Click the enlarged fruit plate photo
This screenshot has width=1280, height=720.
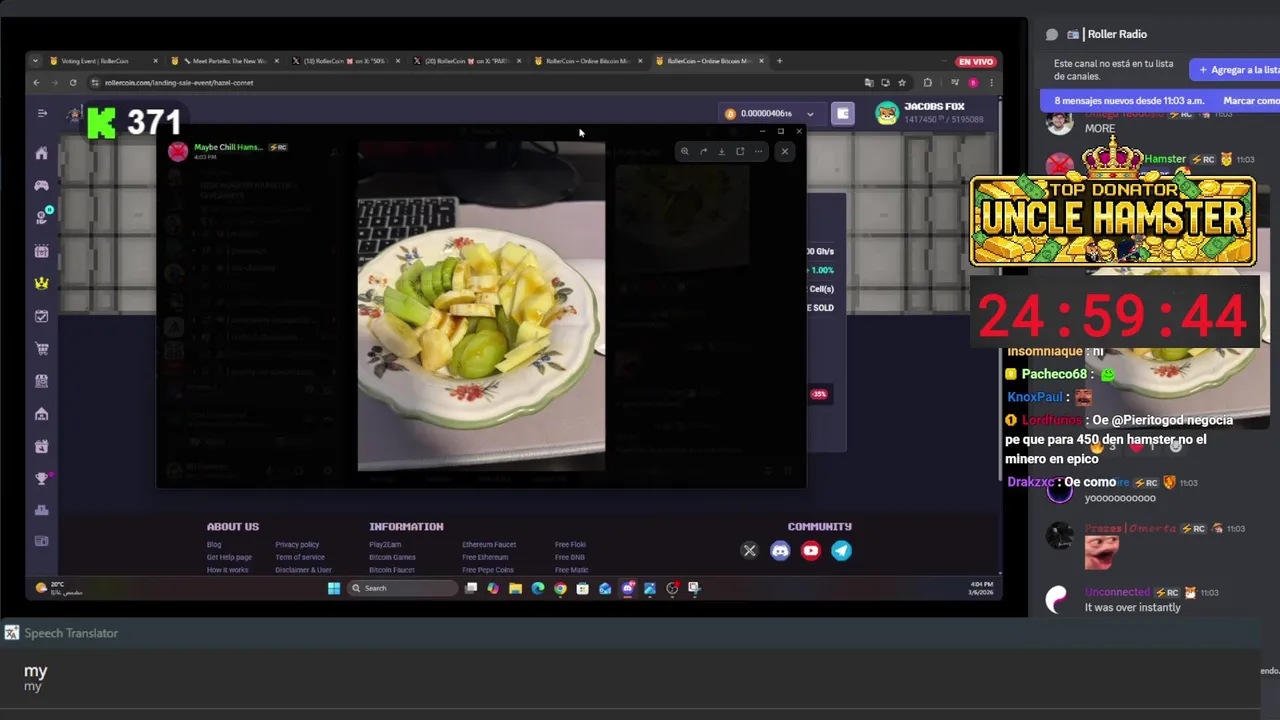coord(481,306)
